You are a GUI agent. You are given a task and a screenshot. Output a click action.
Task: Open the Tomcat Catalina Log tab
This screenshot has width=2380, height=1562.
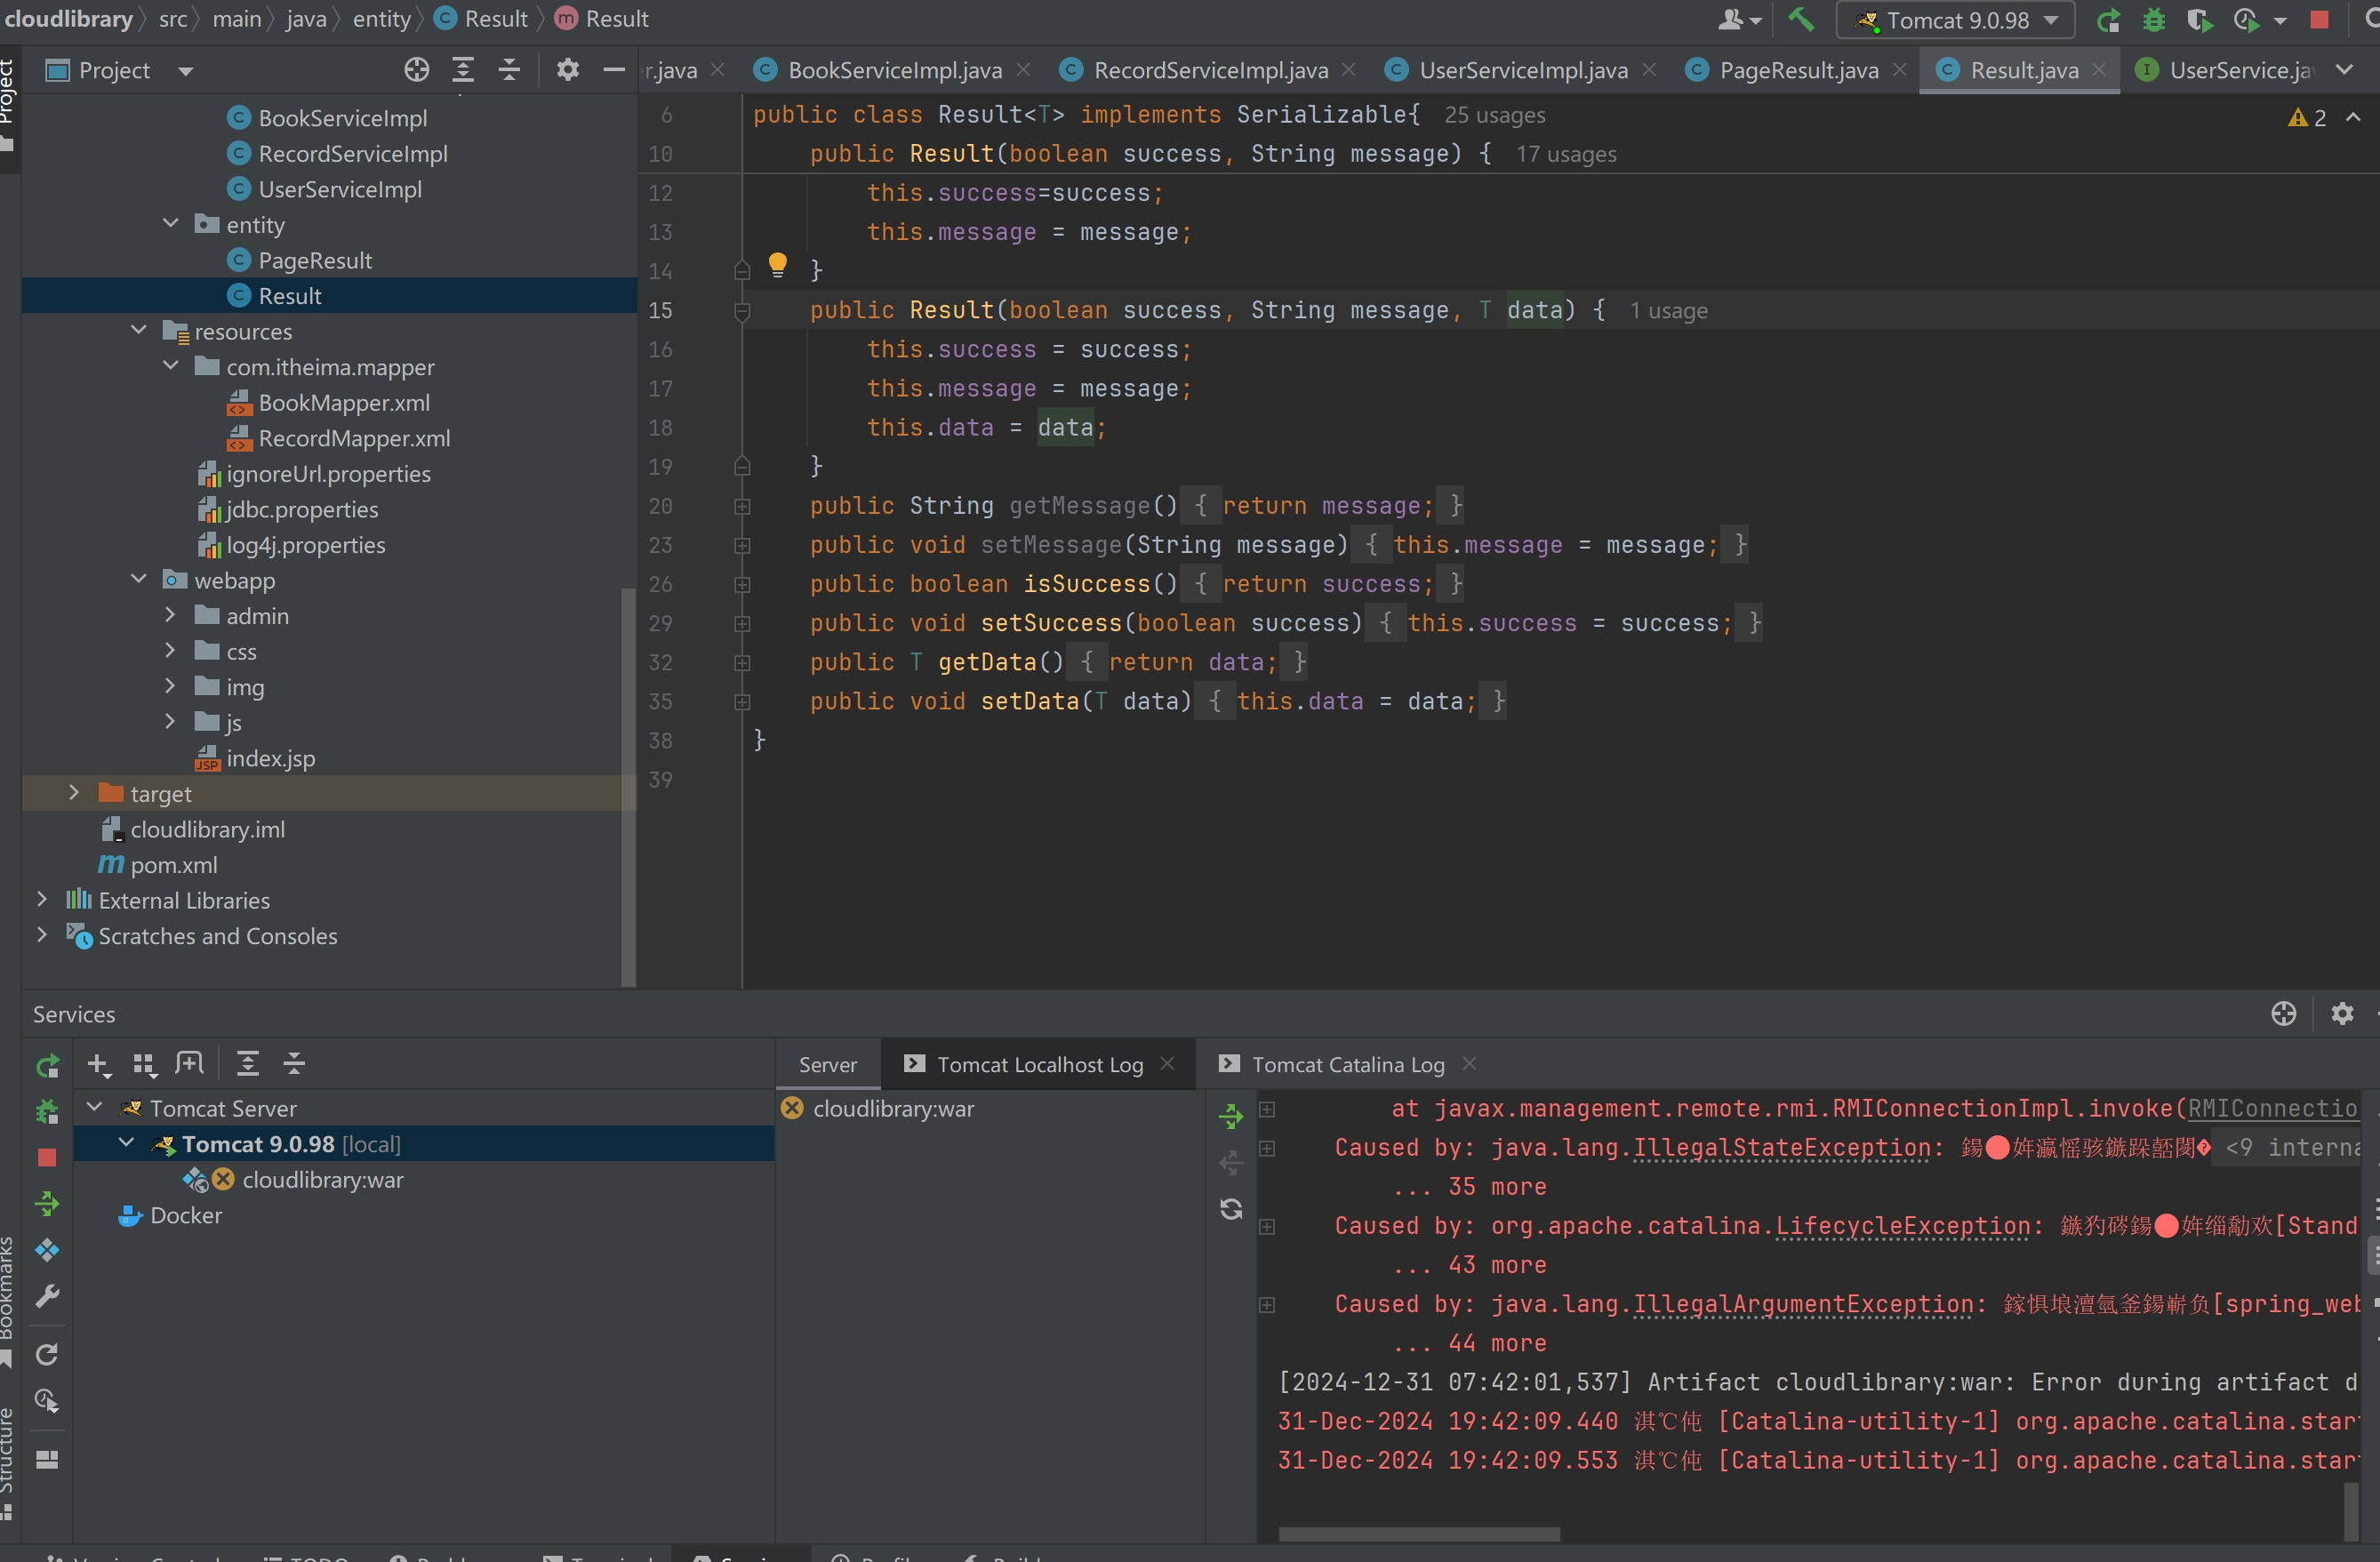(x=1347, y=1065)
